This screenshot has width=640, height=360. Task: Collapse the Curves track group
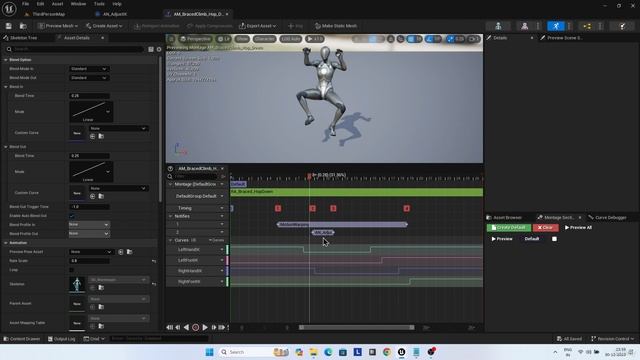pyautogui.click(x=170, y=240)
